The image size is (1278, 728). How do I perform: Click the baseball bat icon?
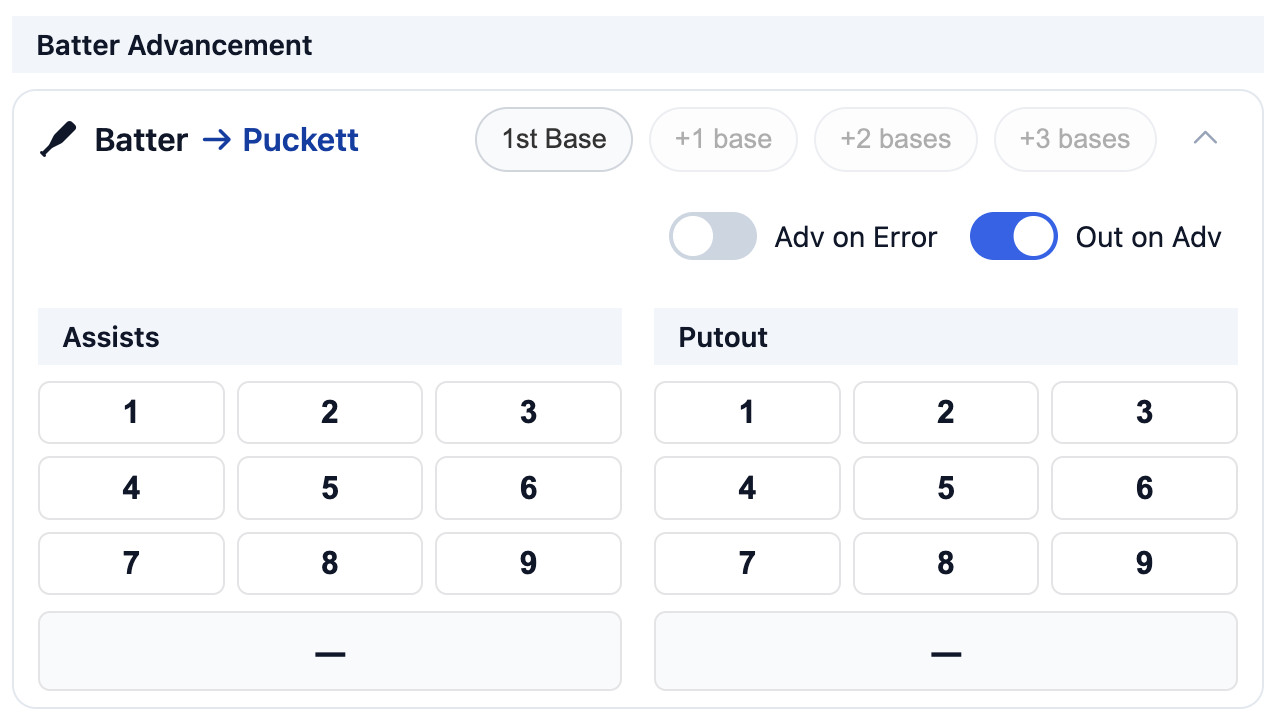(x=58, y=139)
